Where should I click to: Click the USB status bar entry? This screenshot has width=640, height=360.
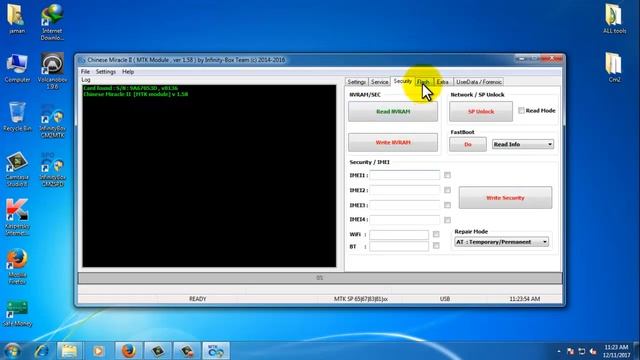(445, 299)
